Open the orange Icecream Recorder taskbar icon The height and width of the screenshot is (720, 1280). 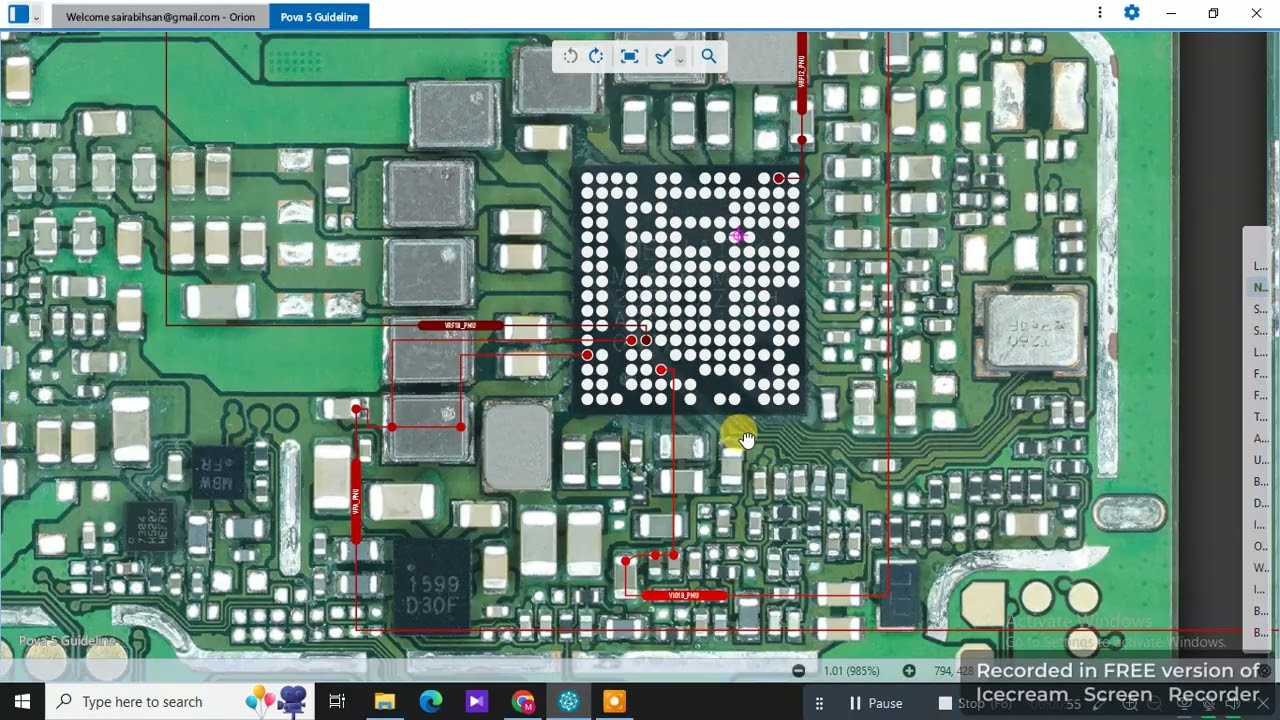click(614, 702)
